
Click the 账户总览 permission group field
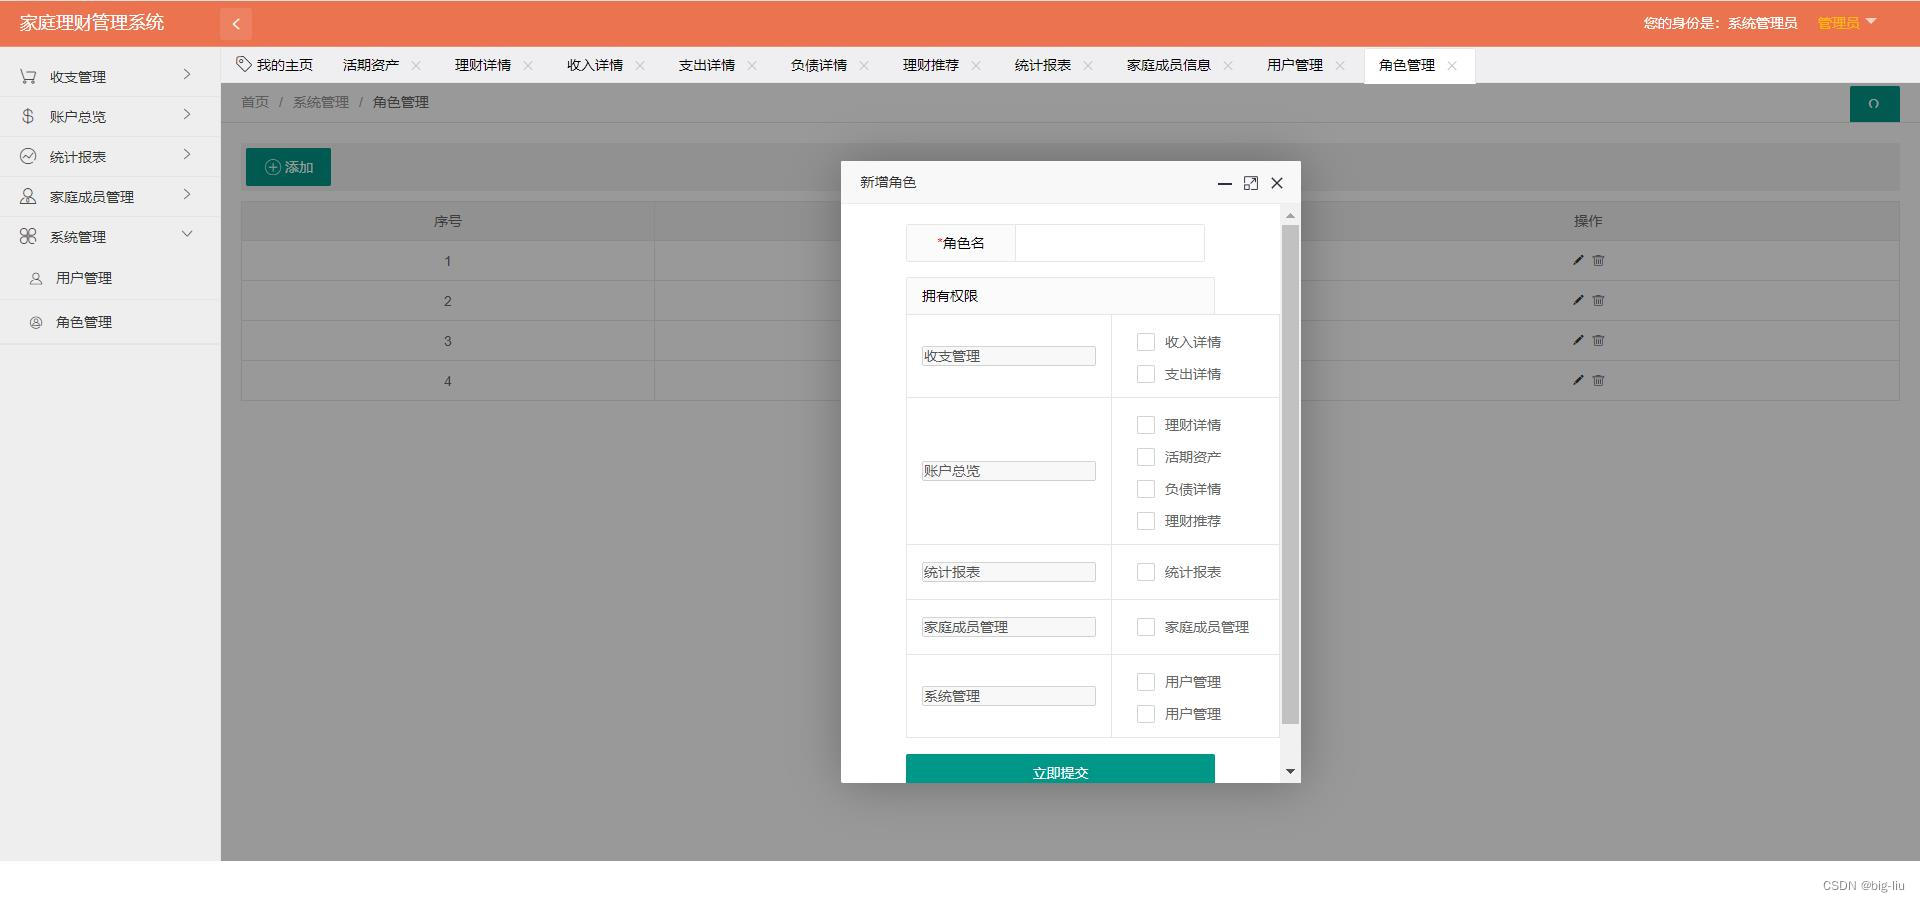point(1008,471)
